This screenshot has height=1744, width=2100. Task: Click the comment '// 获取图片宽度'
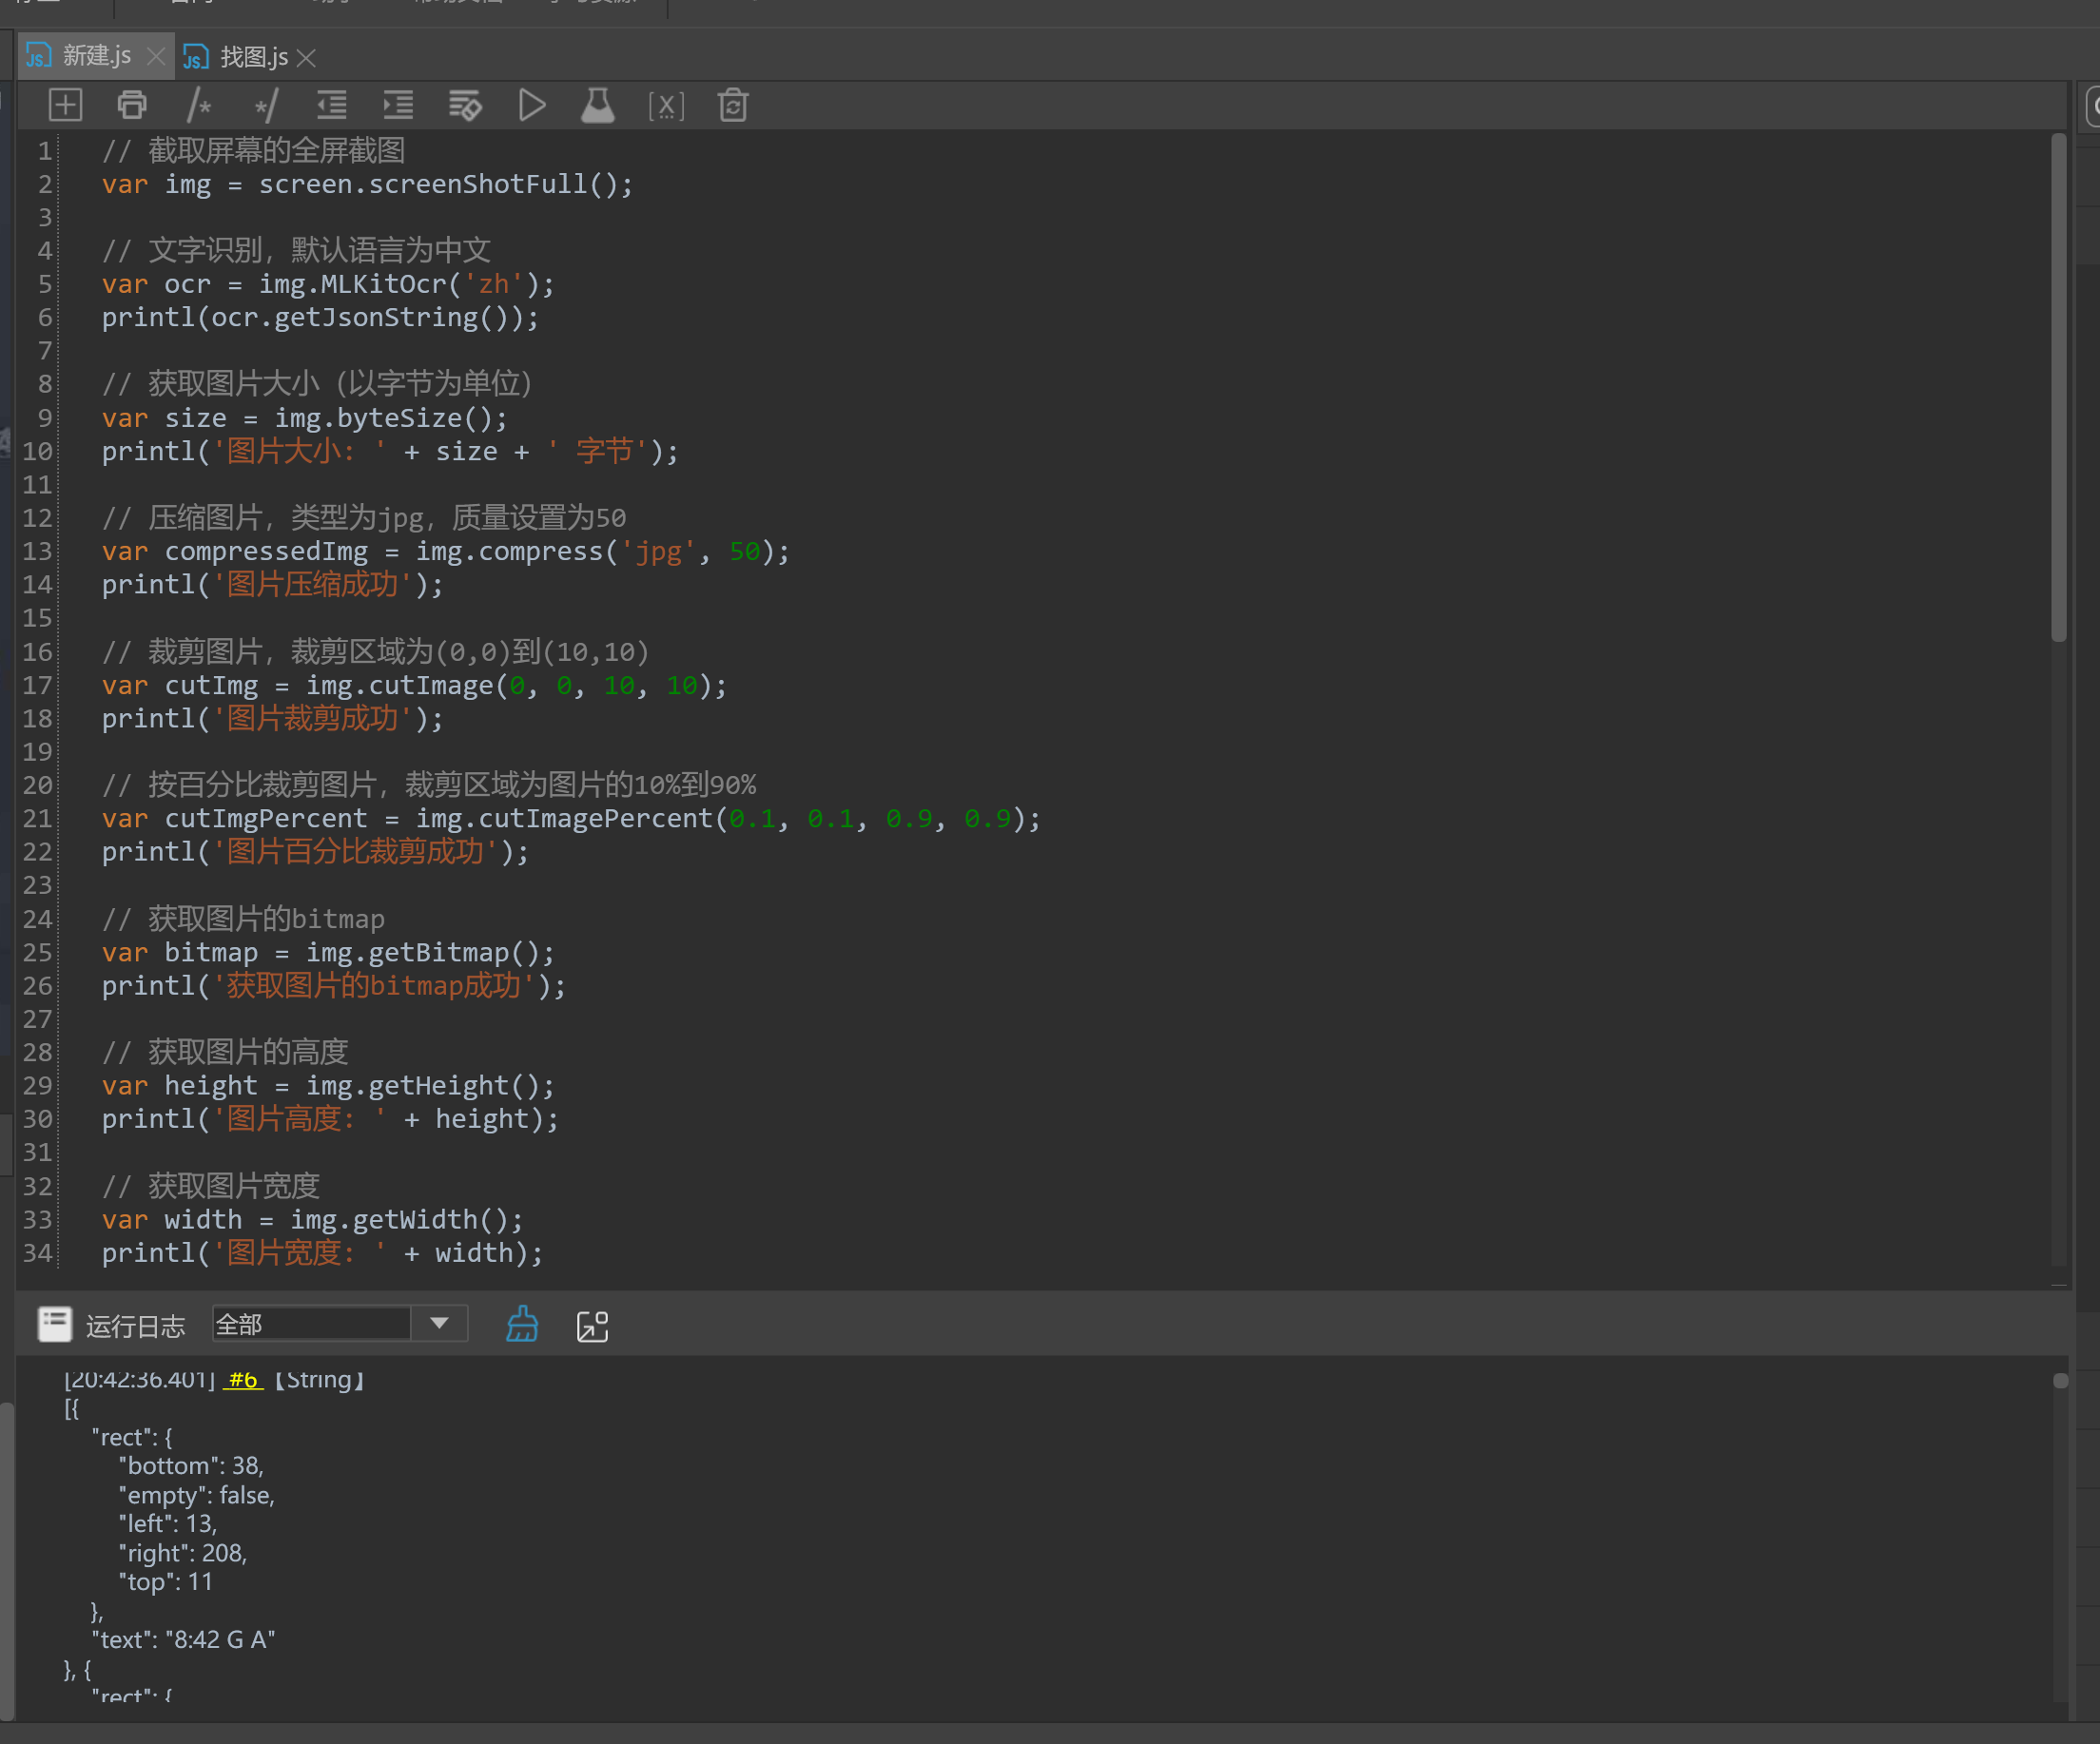[211, 1187]
